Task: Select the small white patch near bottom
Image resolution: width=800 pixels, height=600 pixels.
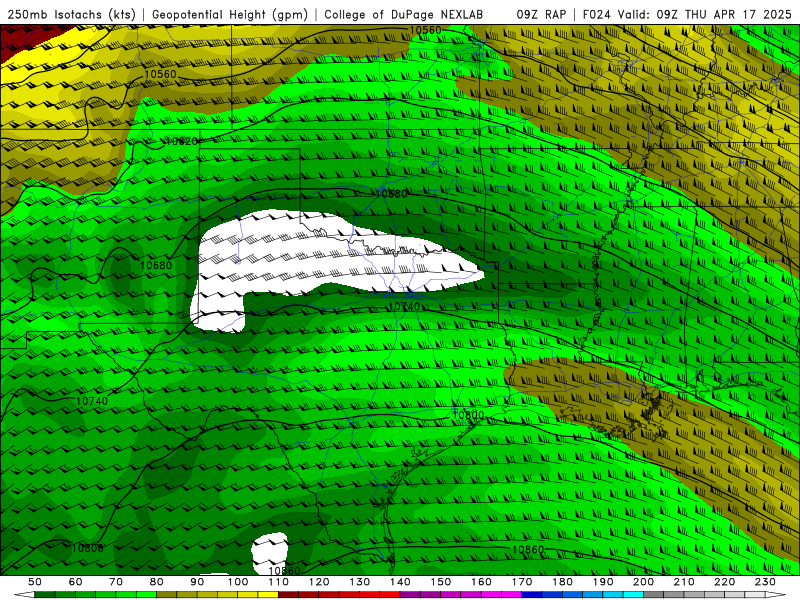Action: click(x=269, y=552)
